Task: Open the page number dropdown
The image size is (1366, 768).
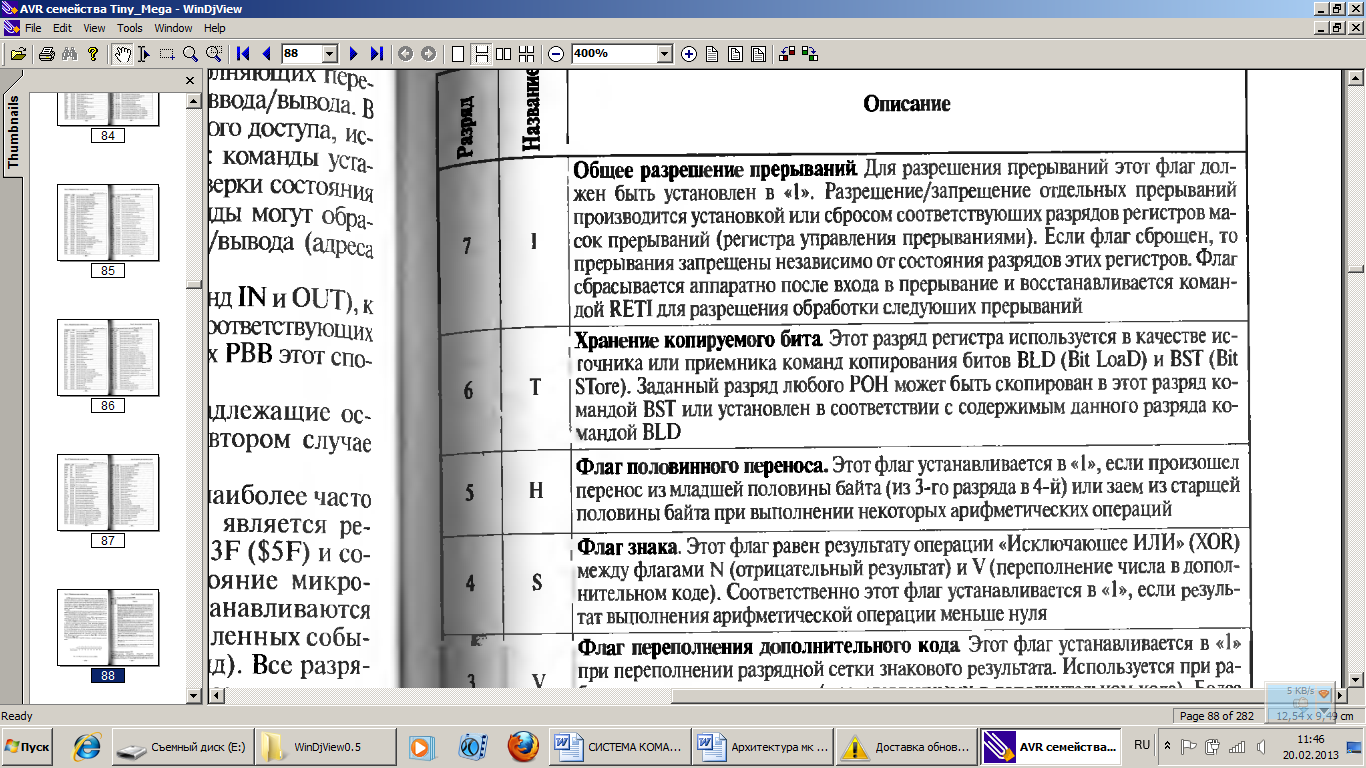Action: 331,54
